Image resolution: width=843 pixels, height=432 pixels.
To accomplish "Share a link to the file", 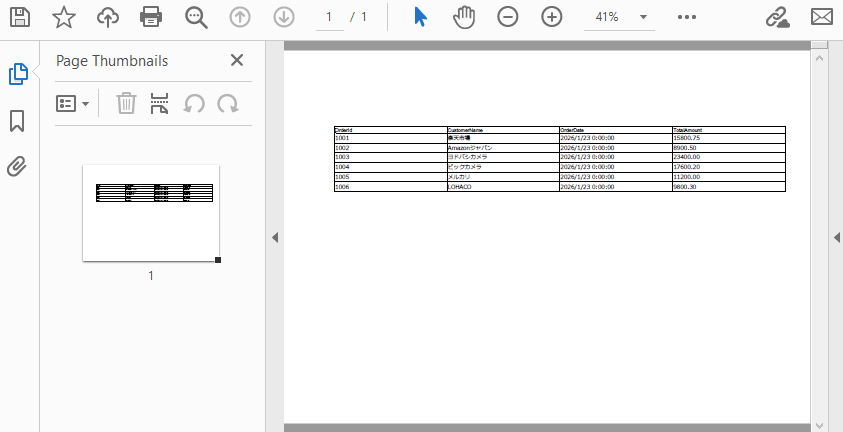I will click(777, 17).
